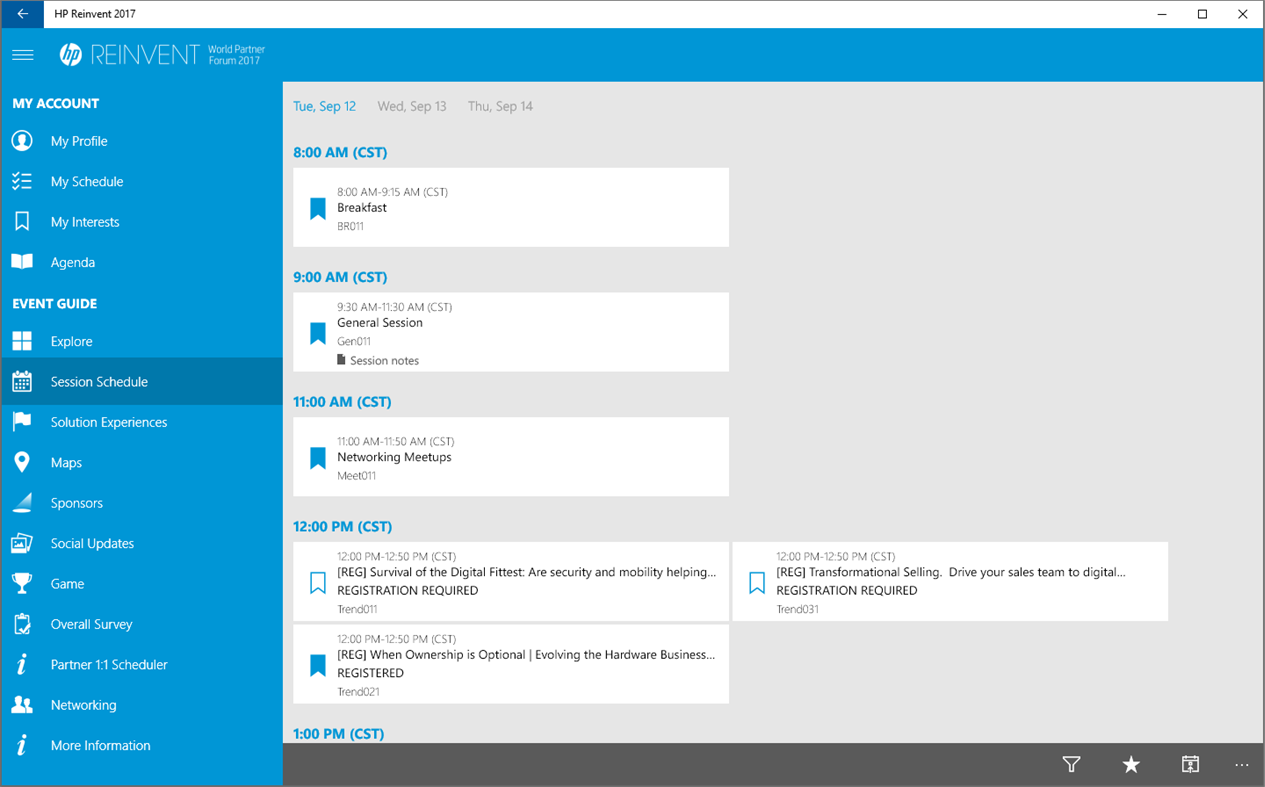The image size is (1265, 787).
Task: Click the filter funnel icon in the bottom bar
Action: [x=1071, y=764]
